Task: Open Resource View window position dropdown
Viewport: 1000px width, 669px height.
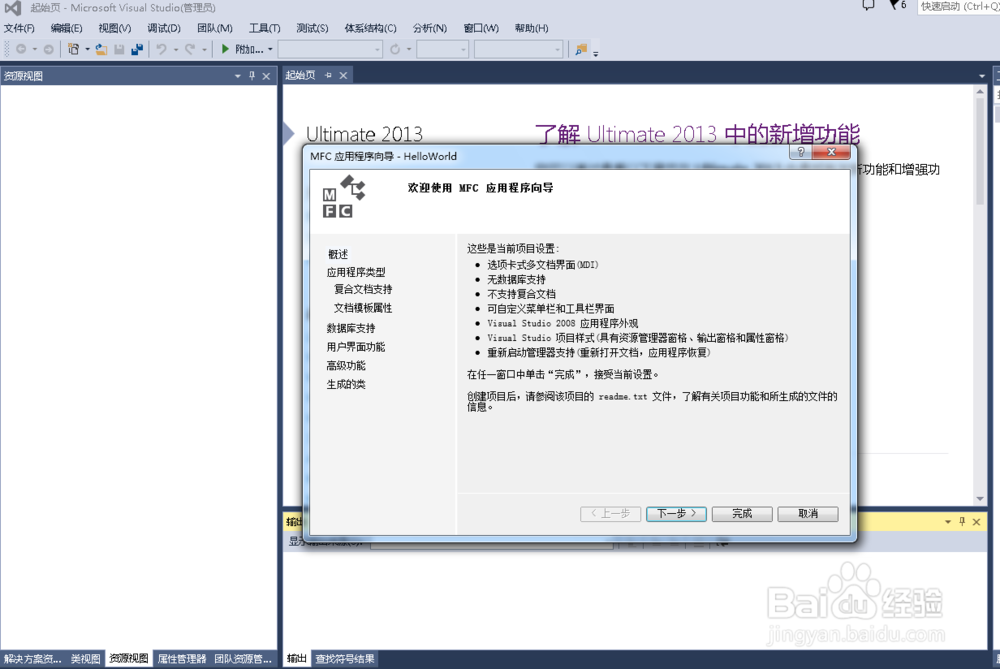Action: (x=238, y=76)
